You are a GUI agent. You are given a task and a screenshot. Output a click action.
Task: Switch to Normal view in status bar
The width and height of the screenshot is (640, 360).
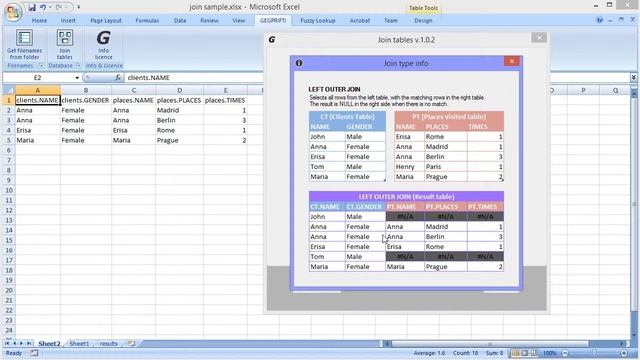point(516,353)
